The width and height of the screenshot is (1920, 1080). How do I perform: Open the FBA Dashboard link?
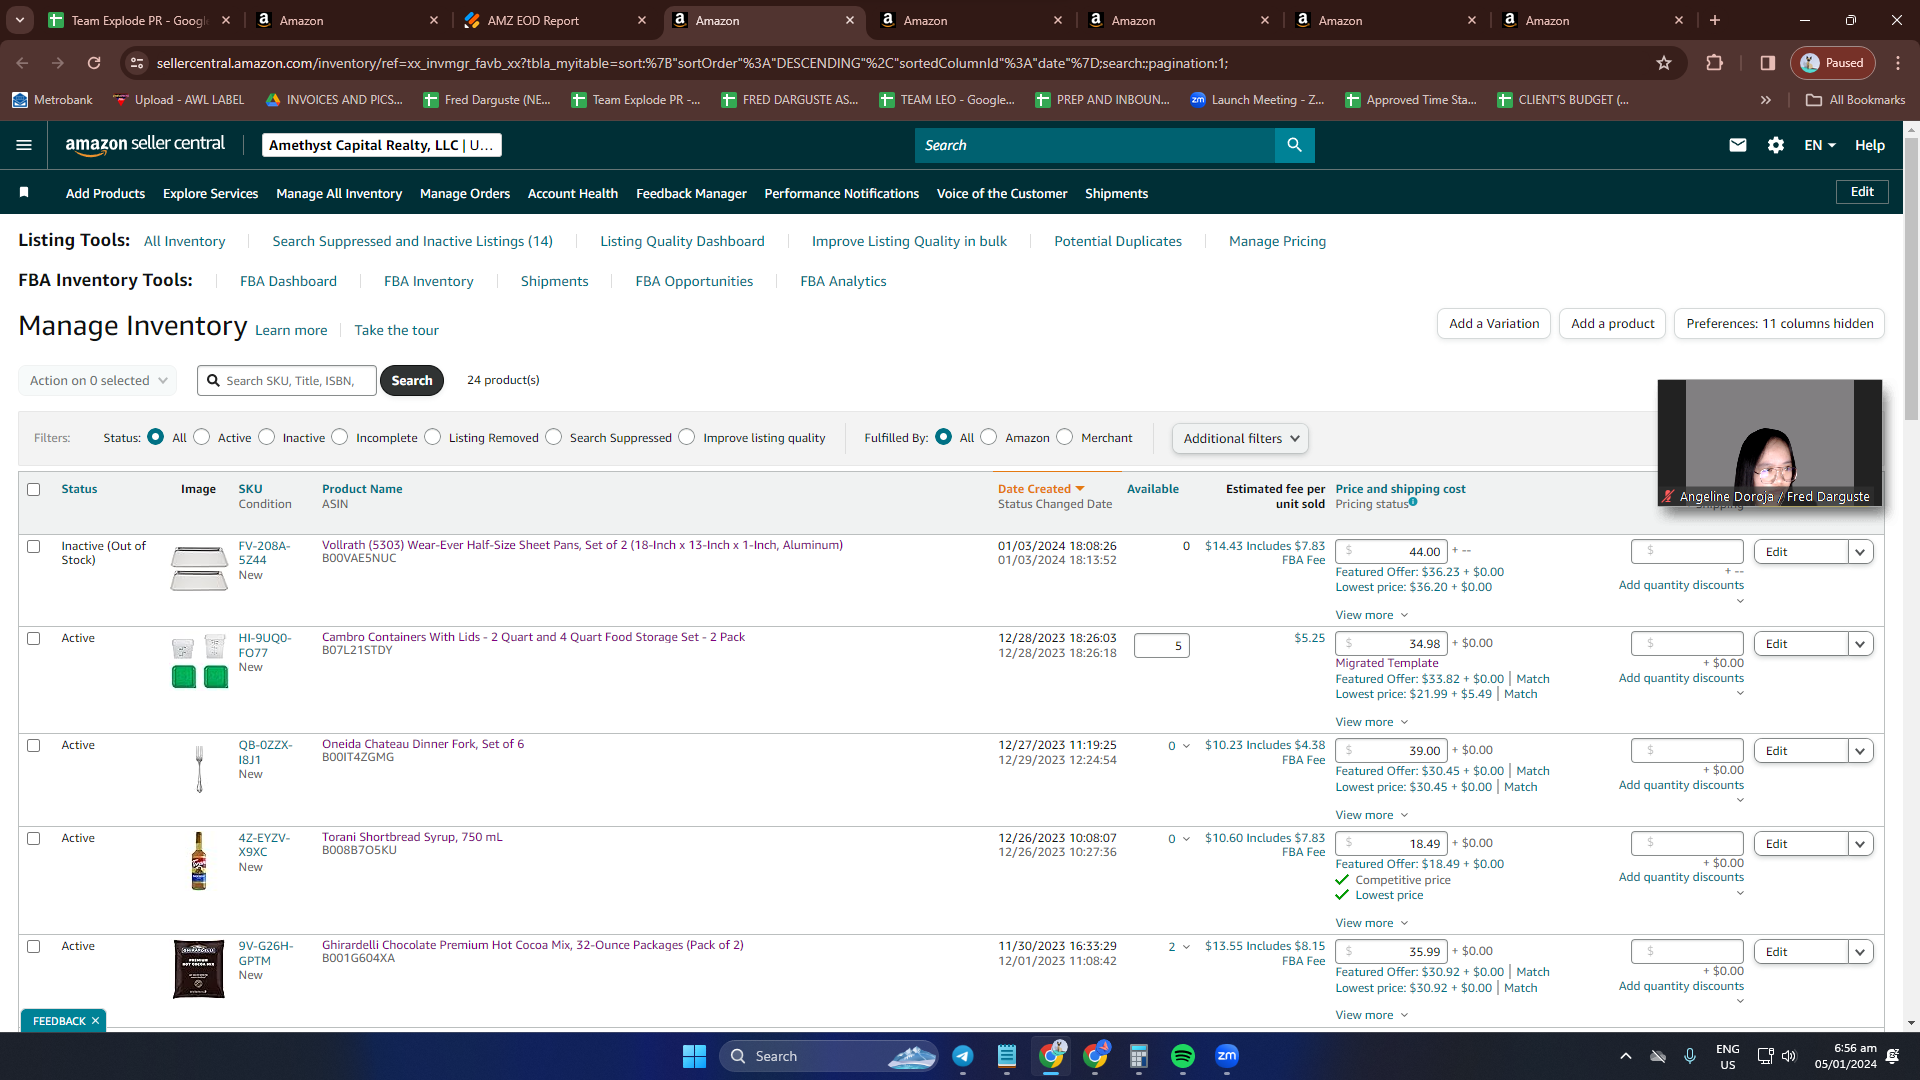point(288,281)
